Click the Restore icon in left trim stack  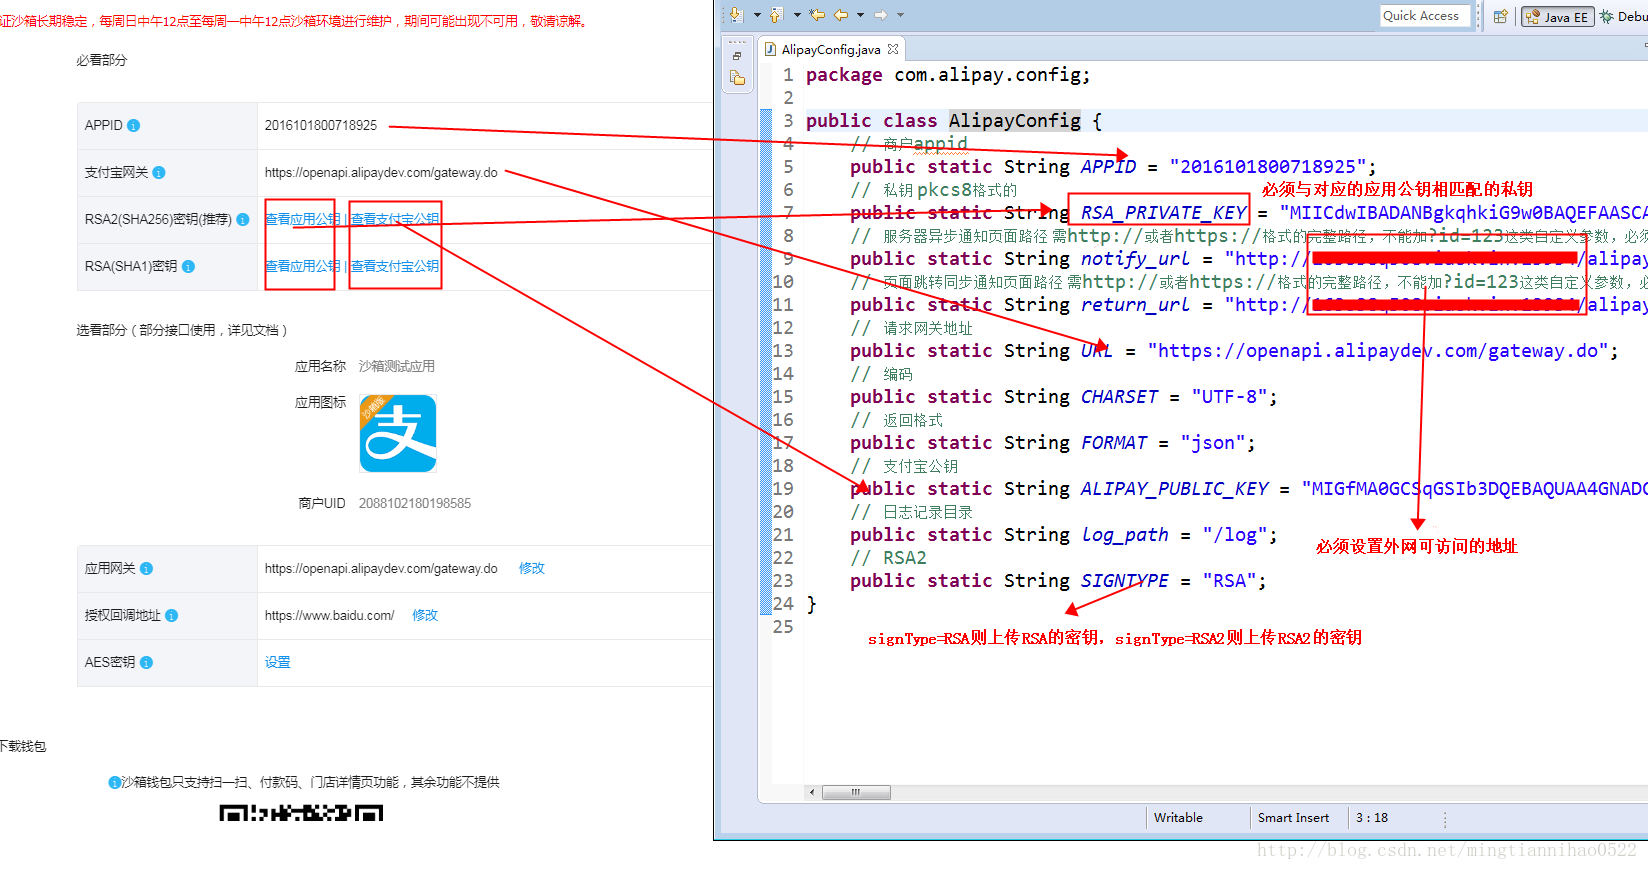(737, 56)
